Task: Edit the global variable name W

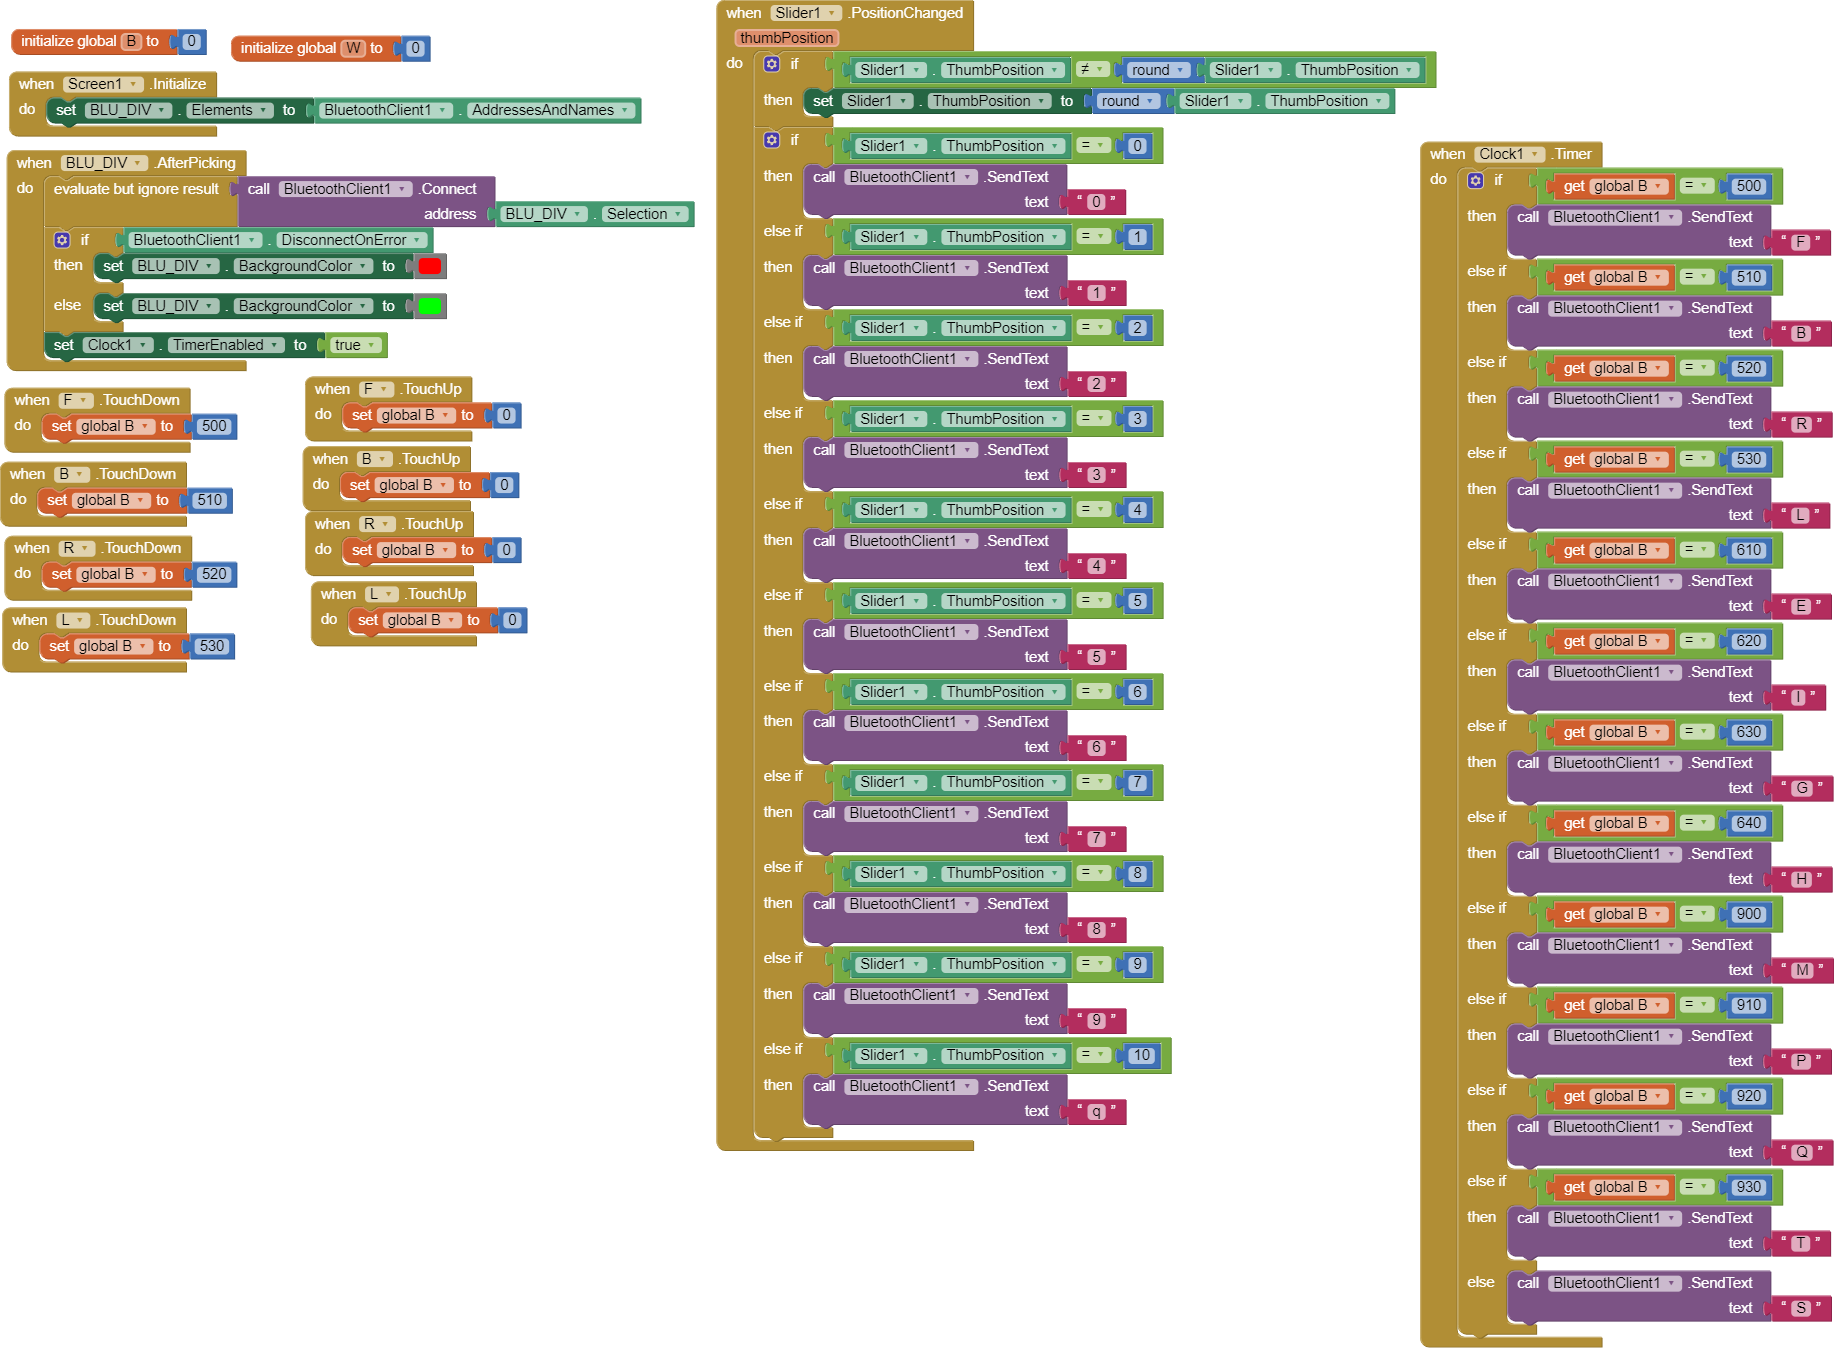Action: (x=353, y=48)
